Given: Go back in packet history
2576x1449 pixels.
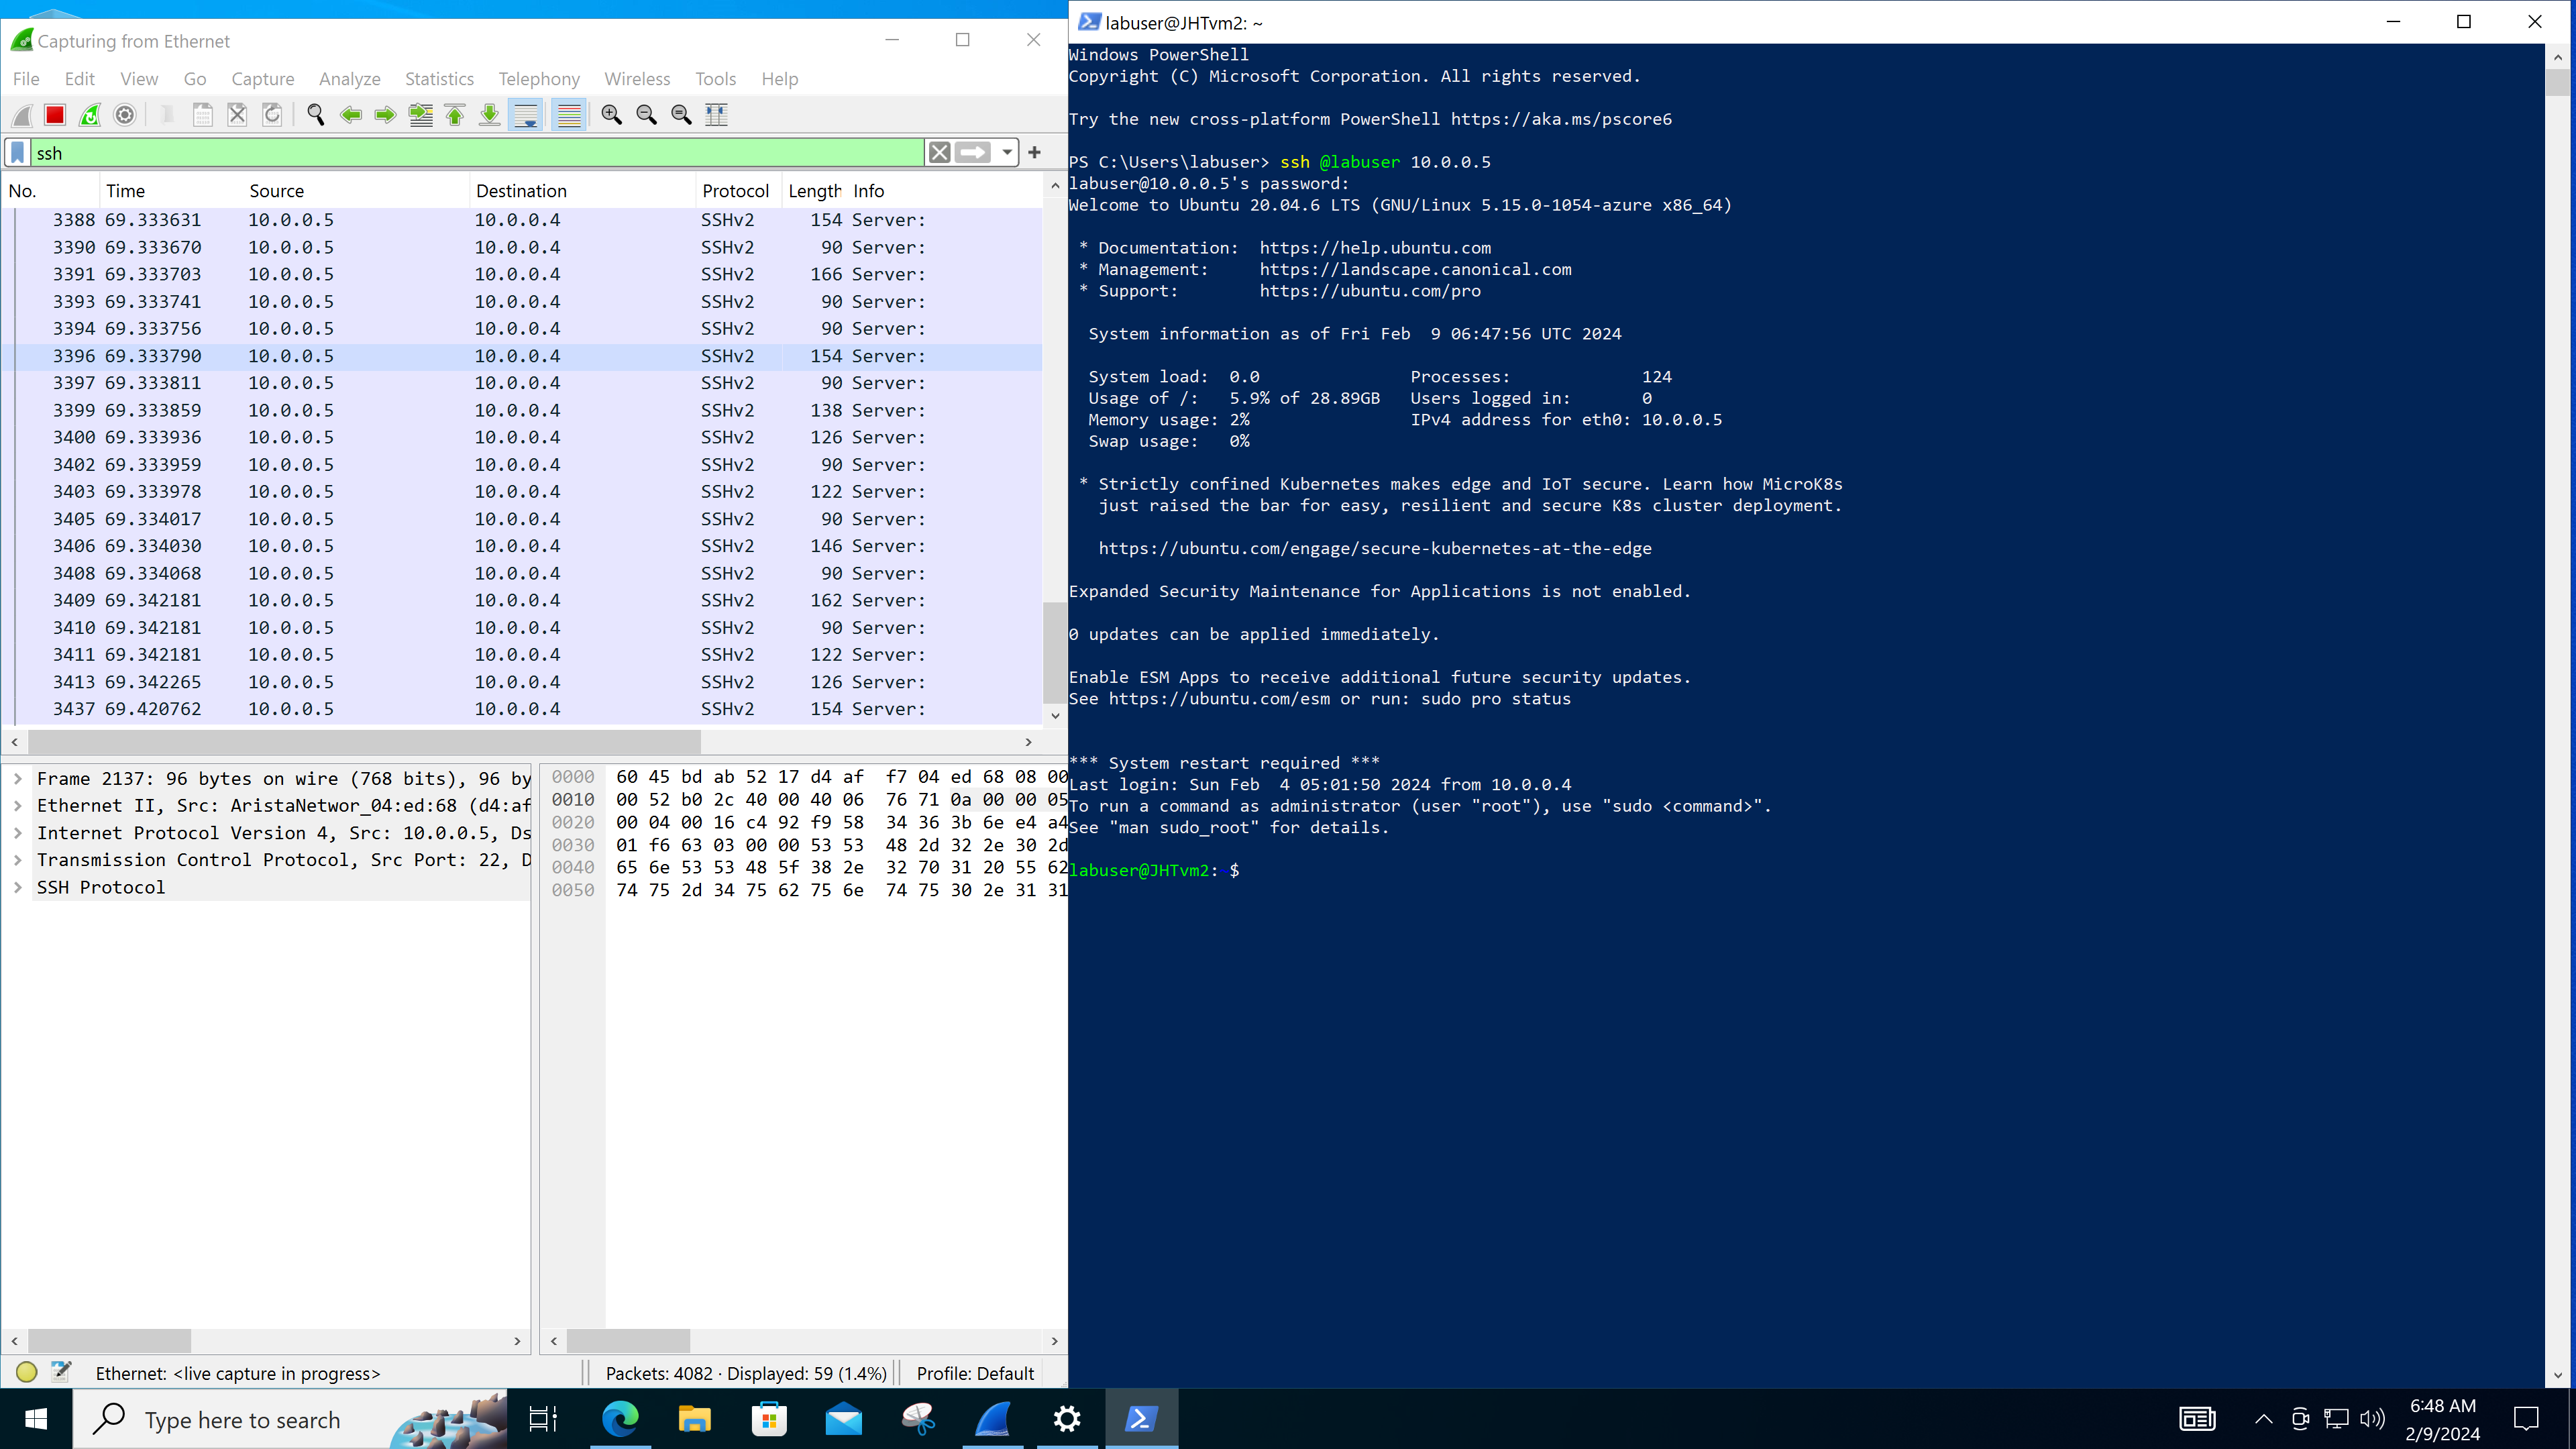Looking at the screenshot, I should (x=351, y=115).
